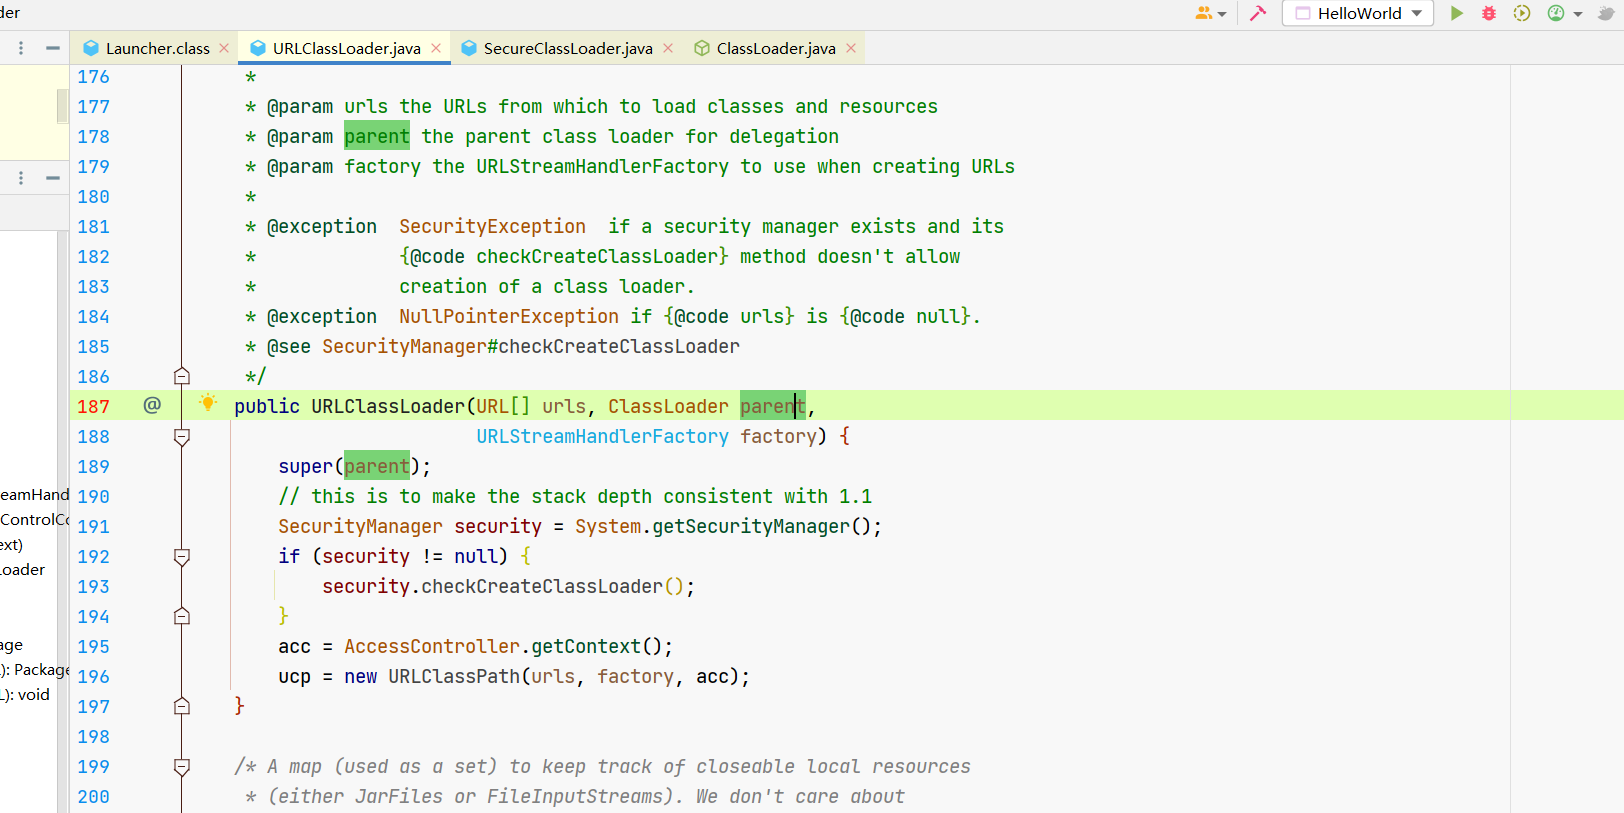Collapse fold end marker at line 197
The height and width of the screenshot is (813, 1624).
tap(182, 706)
